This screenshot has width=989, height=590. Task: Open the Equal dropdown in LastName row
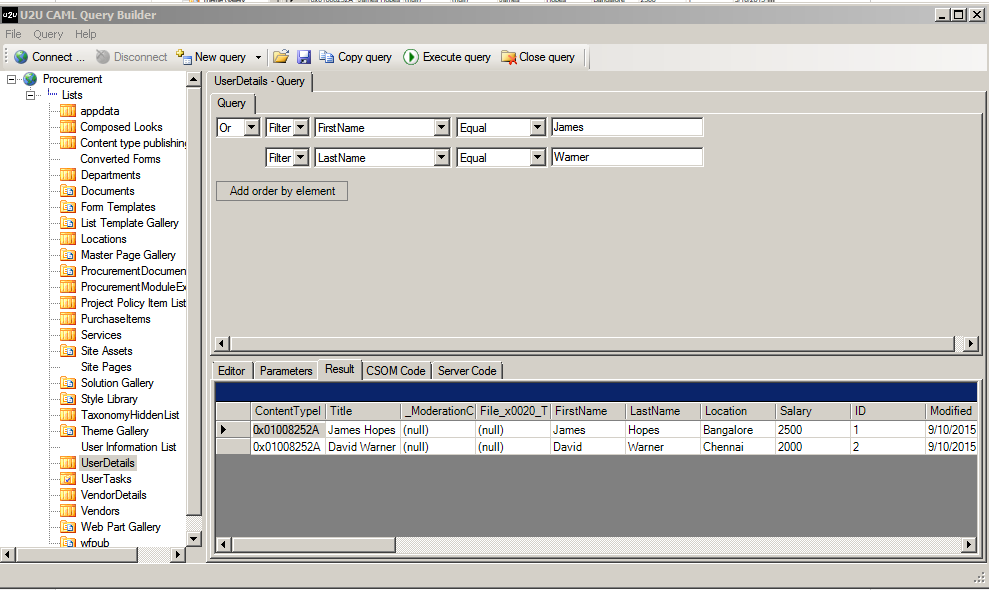click(537, 157)
